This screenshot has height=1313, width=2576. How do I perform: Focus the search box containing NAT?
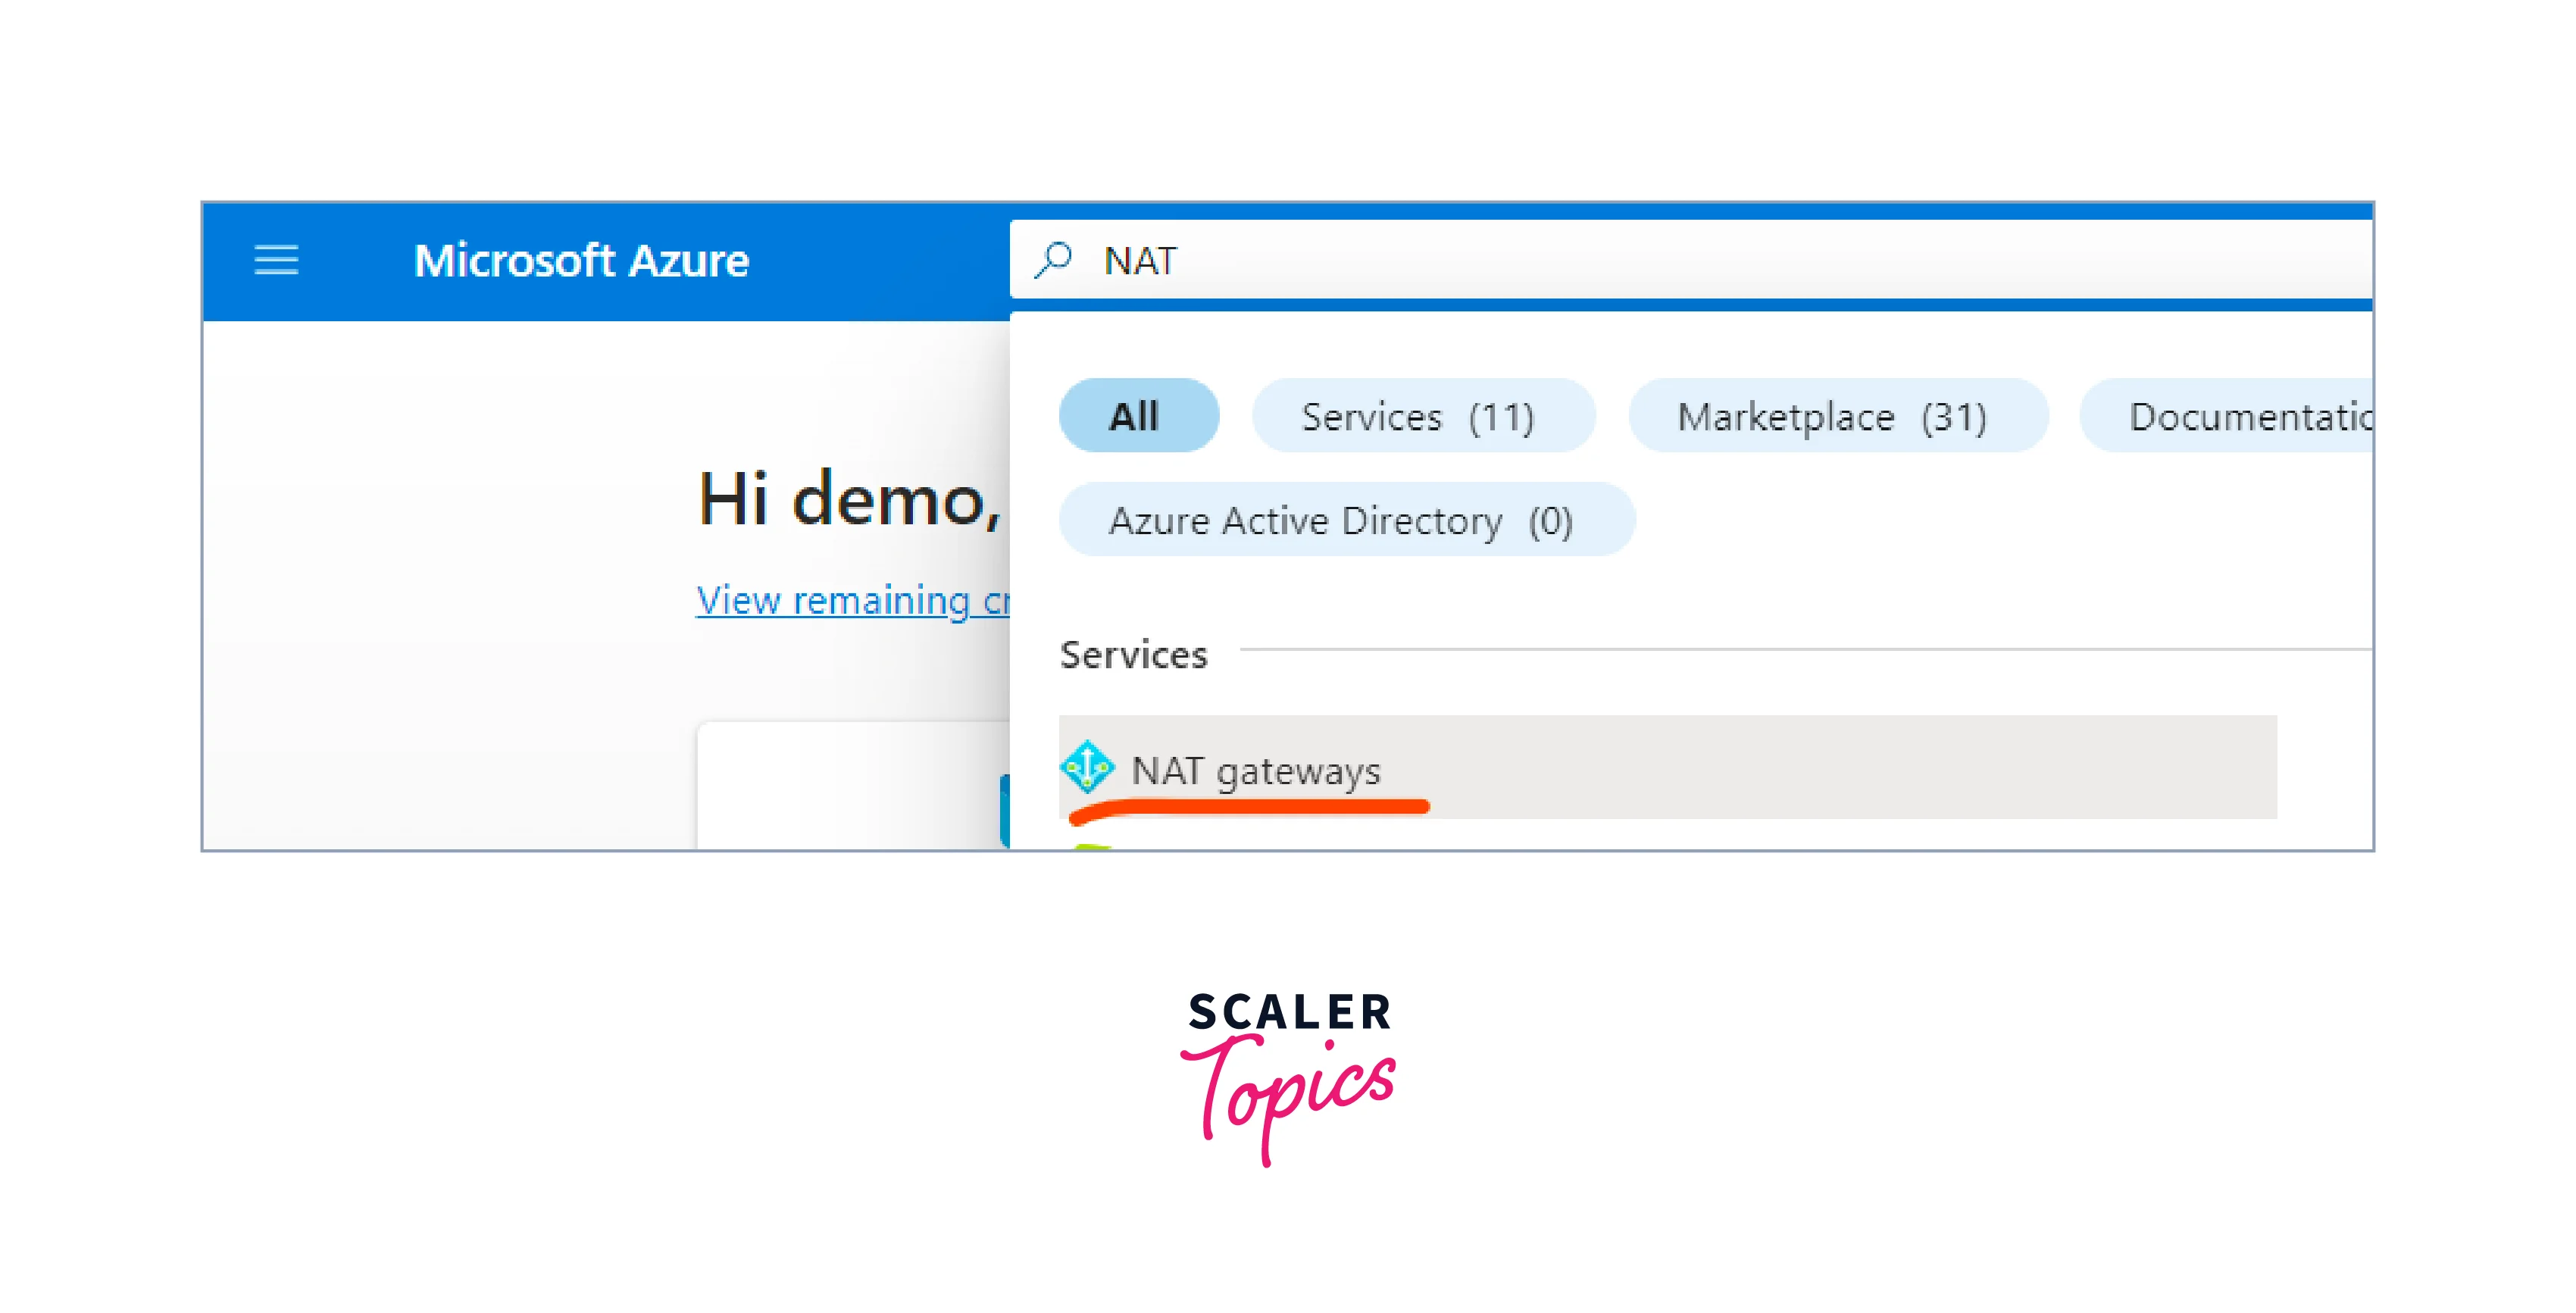[1691, 260]
